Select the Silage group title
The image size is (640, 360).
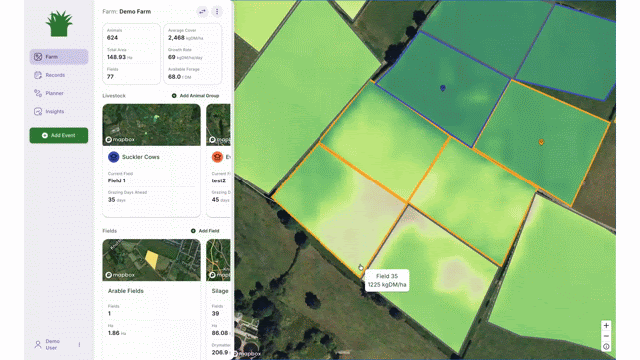pos(220,291)
